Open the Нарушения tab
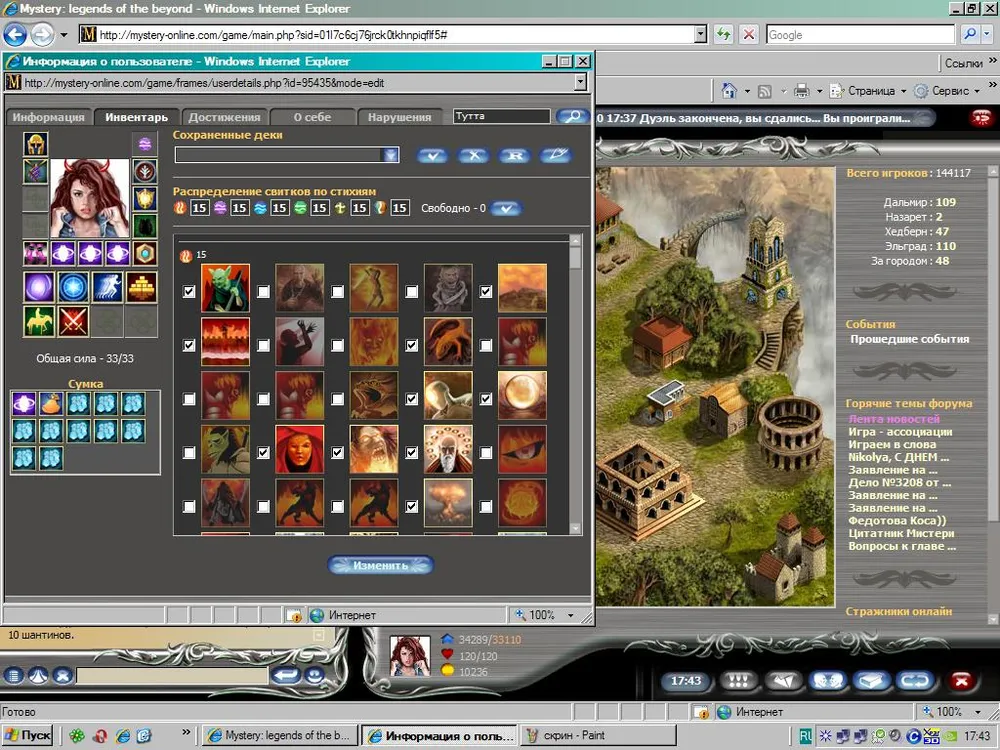The image size is (1000, 750). [399, 117]
